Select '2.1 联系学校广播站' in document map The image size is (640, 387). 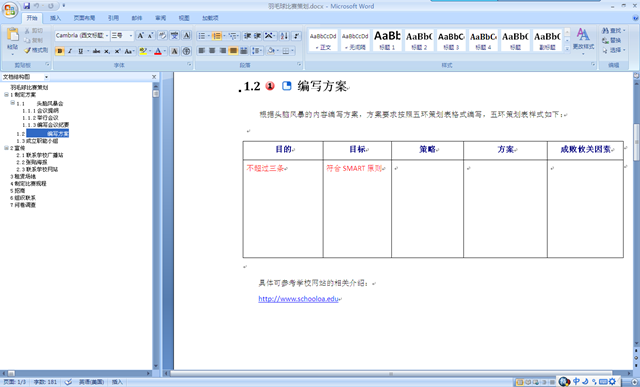point(40,155)
